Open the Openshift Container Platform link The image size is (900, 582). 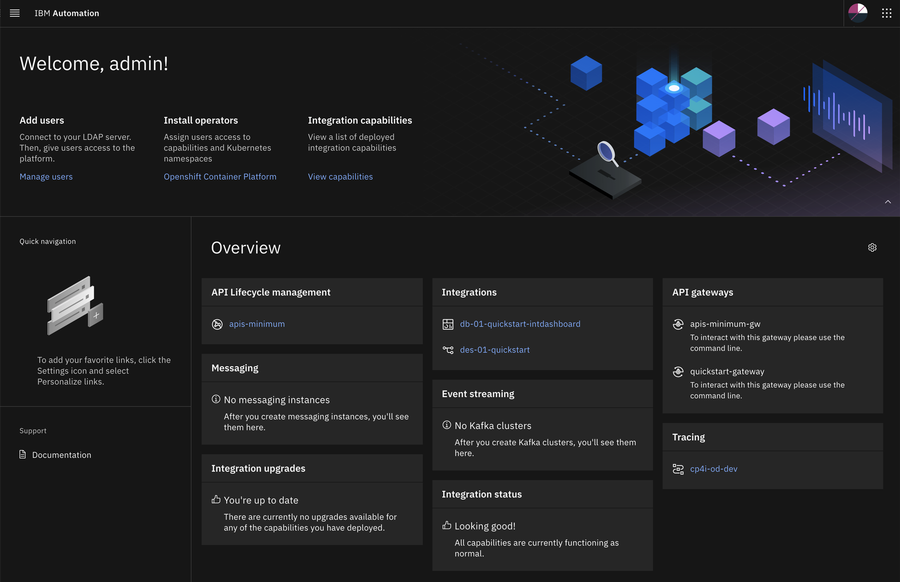tap(220, 176)
